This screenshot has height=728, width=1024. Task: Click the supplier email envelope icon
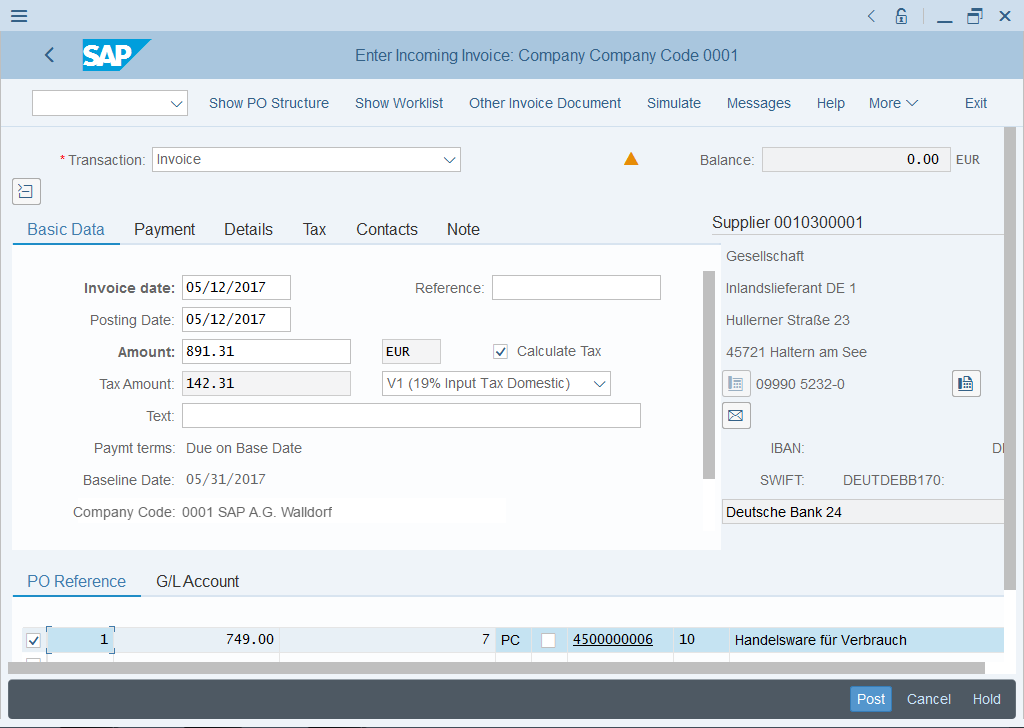(x=736, y=415)
